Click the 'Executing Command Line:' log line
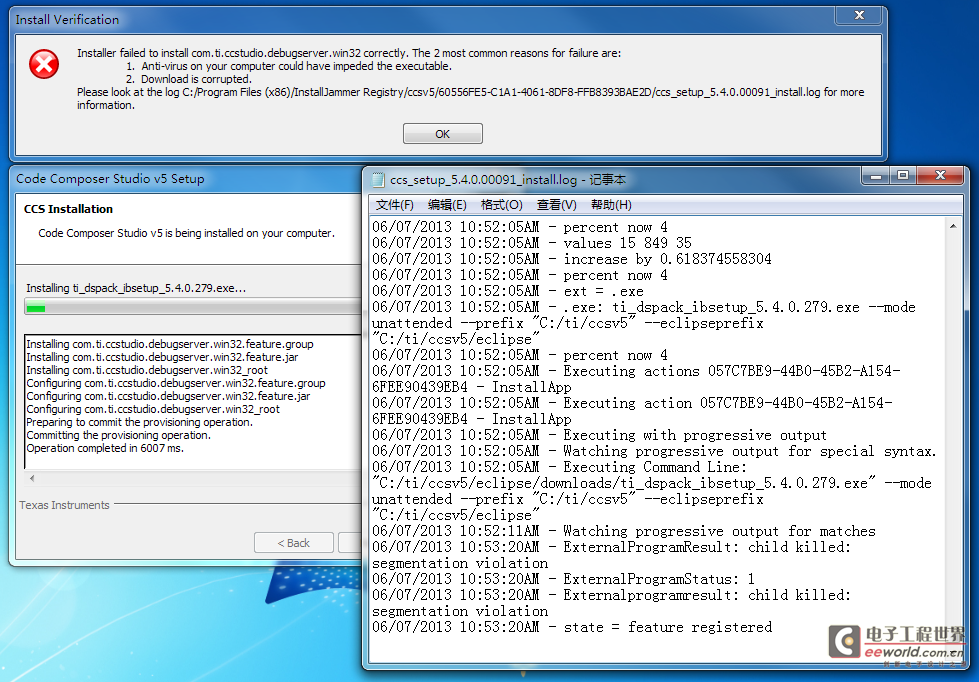 (559, 467)
